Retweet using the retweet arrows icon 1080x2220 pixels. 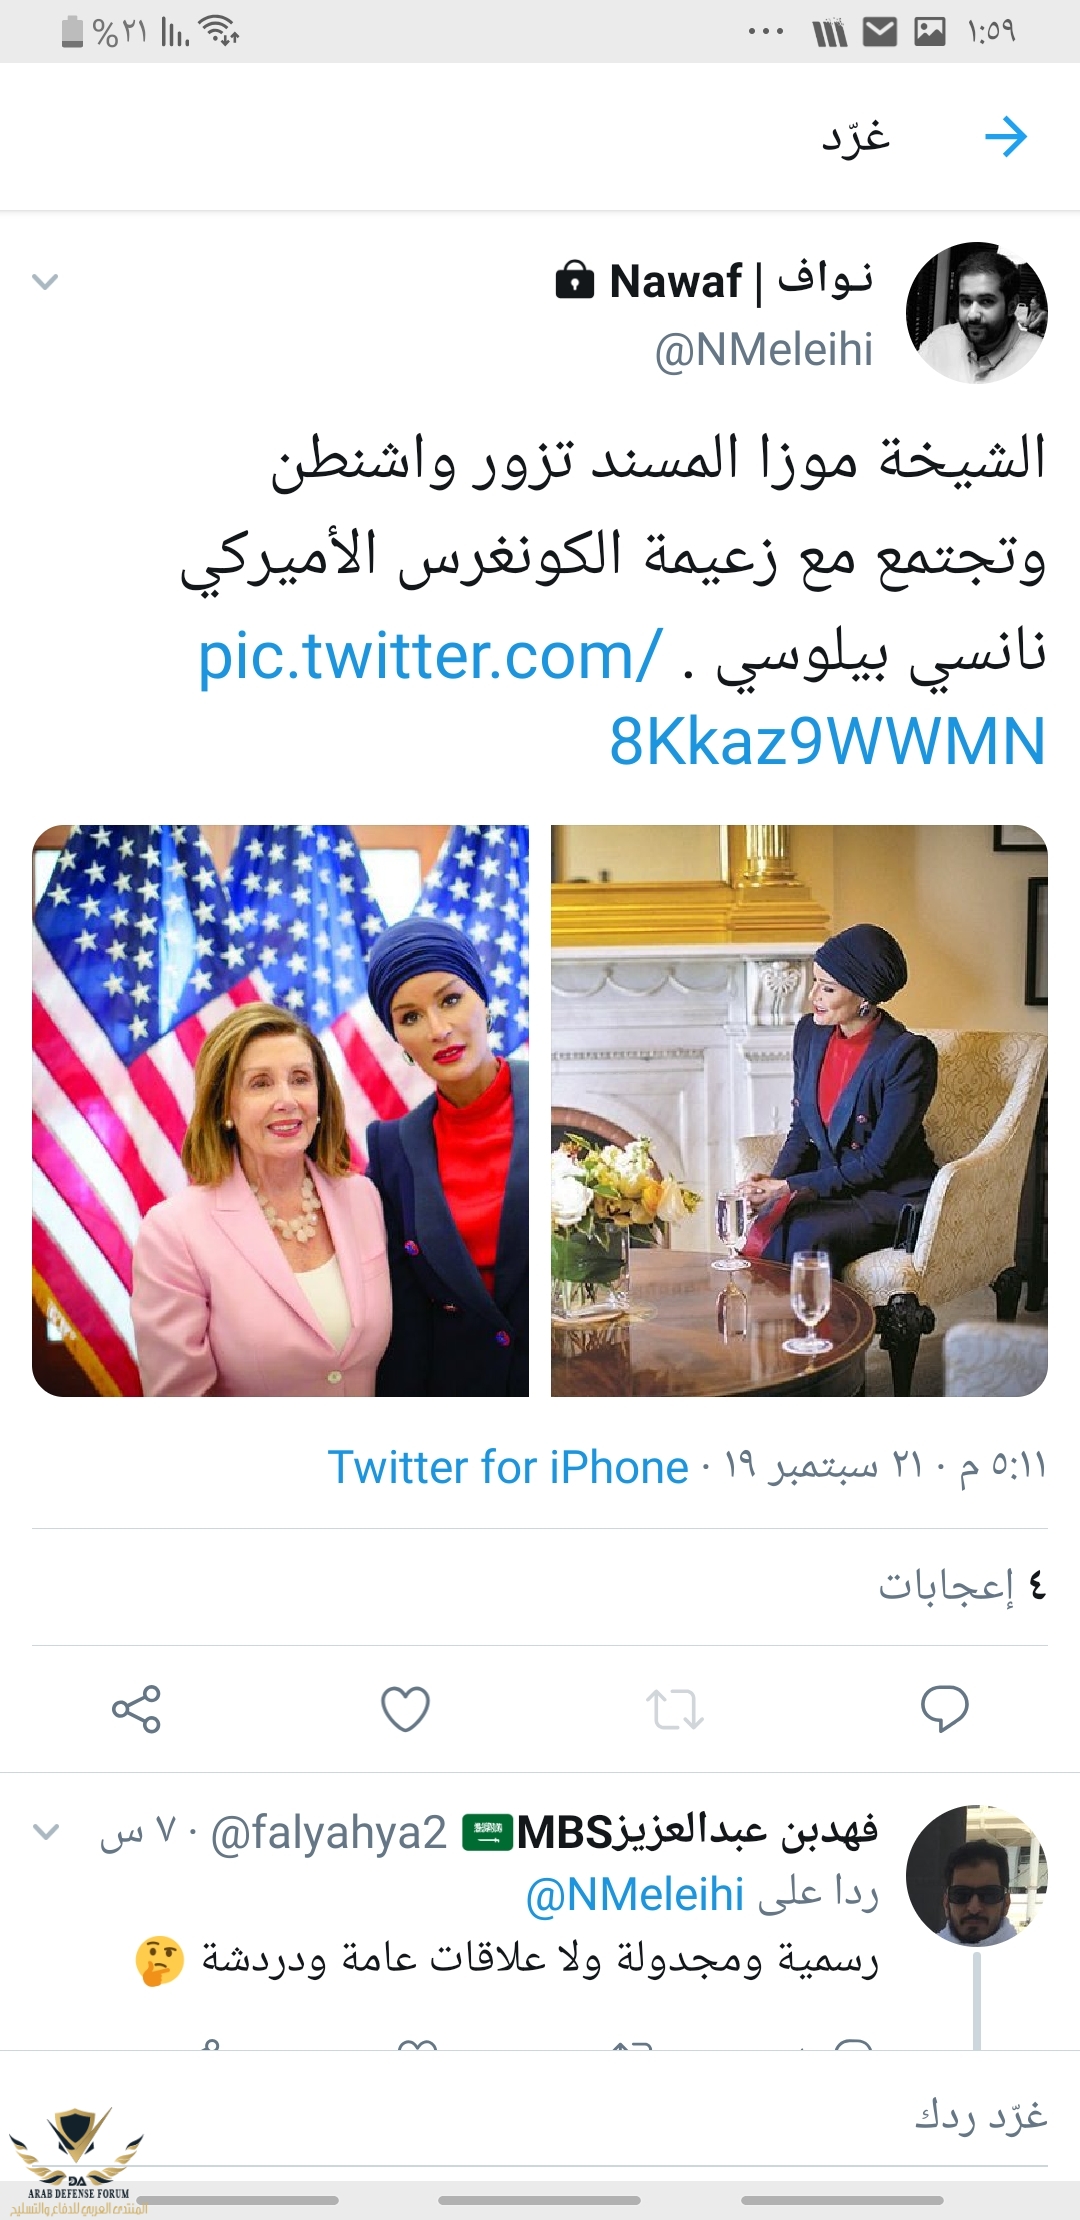click(x=675, y=1709)
